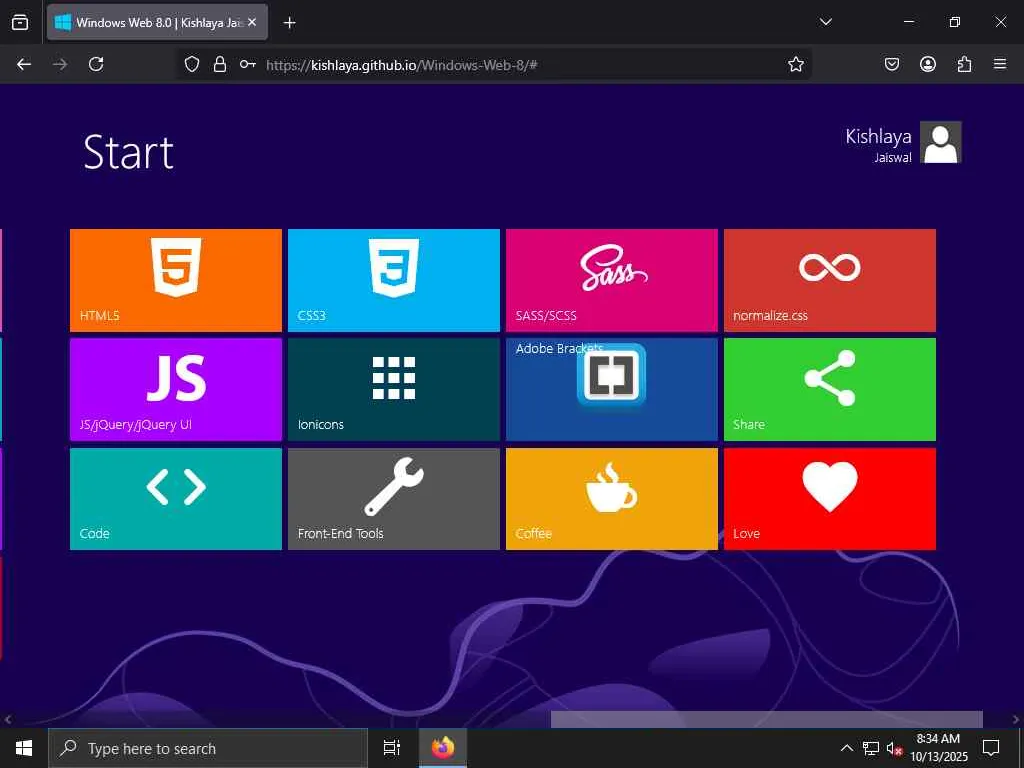Open the CSS3 tile
Screen dimensions: 1024x768
[394, 280]
